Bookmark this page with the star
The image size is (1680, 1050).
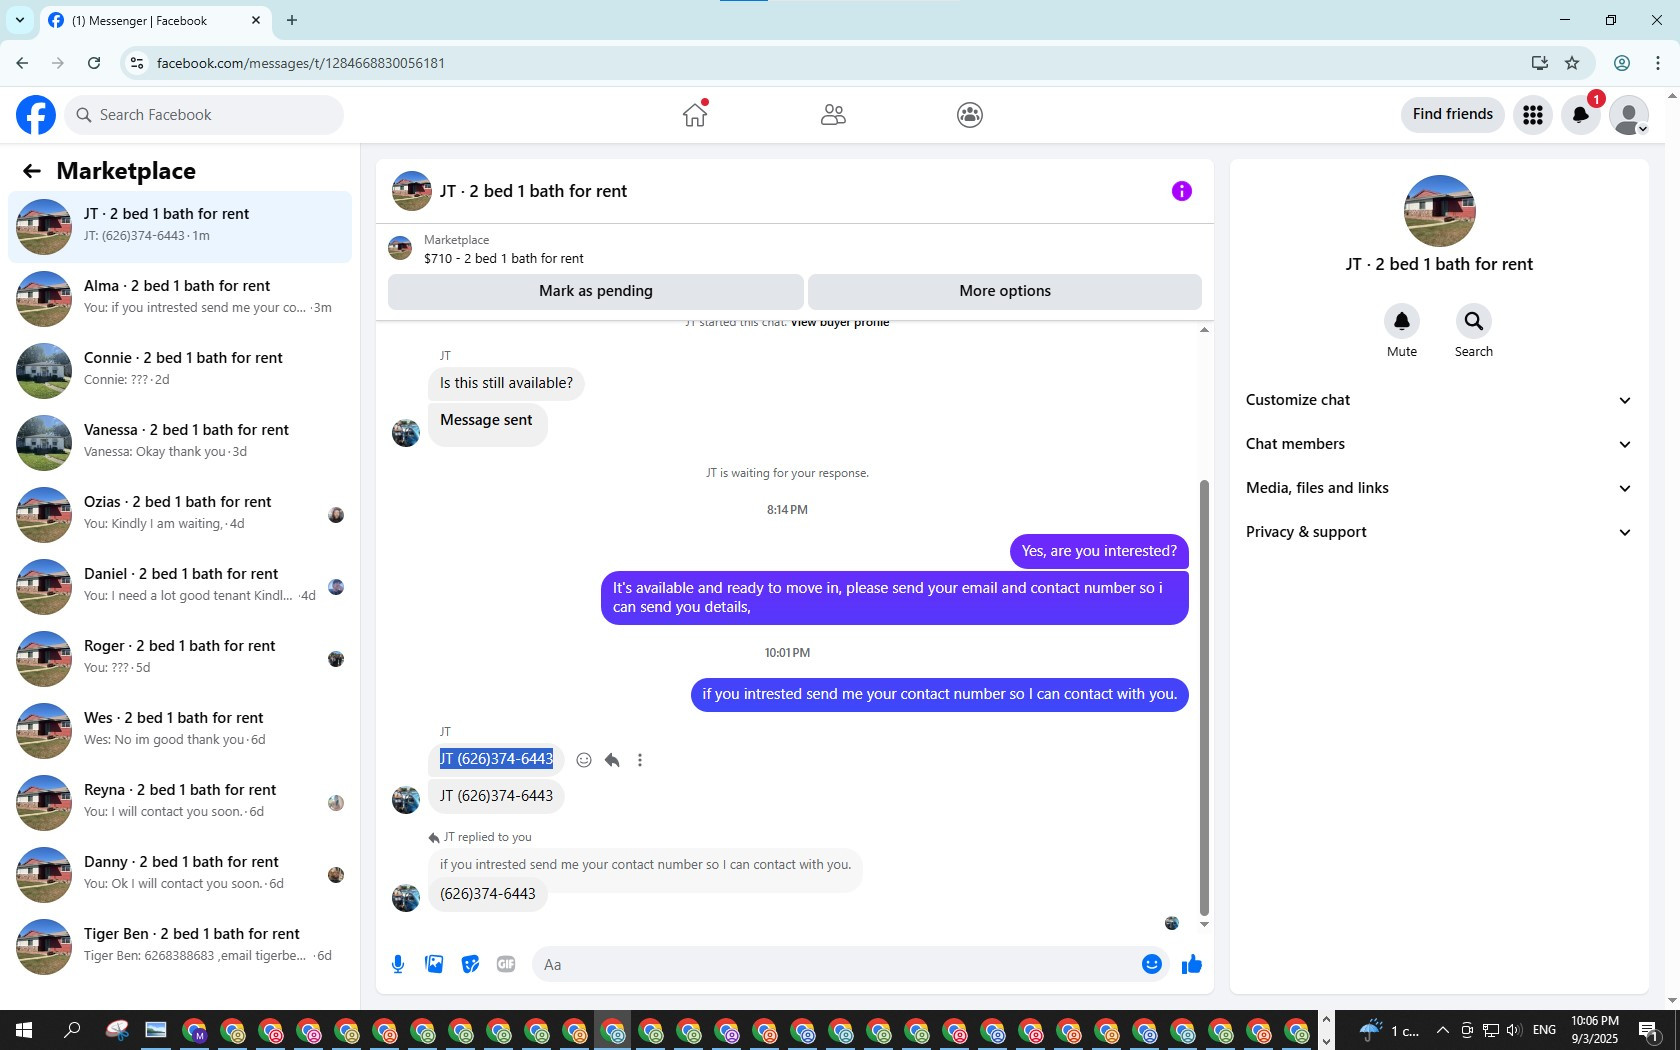click(x=1572, y=63)
